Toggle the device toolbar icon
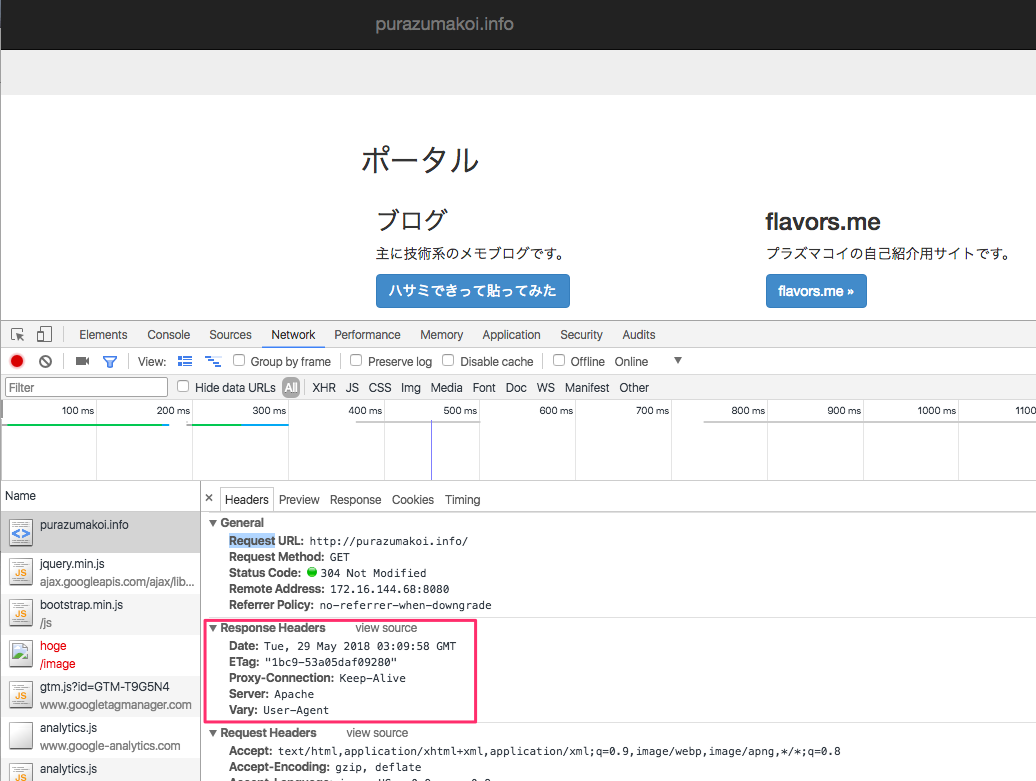This screenshot has height=781, width=1036. pos(44,334)
